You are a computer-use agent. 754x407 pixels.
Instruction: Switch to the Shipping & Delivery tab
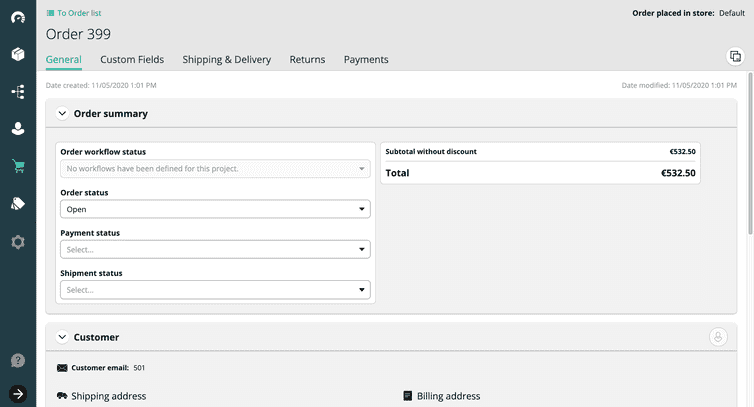tap(226, 60)
